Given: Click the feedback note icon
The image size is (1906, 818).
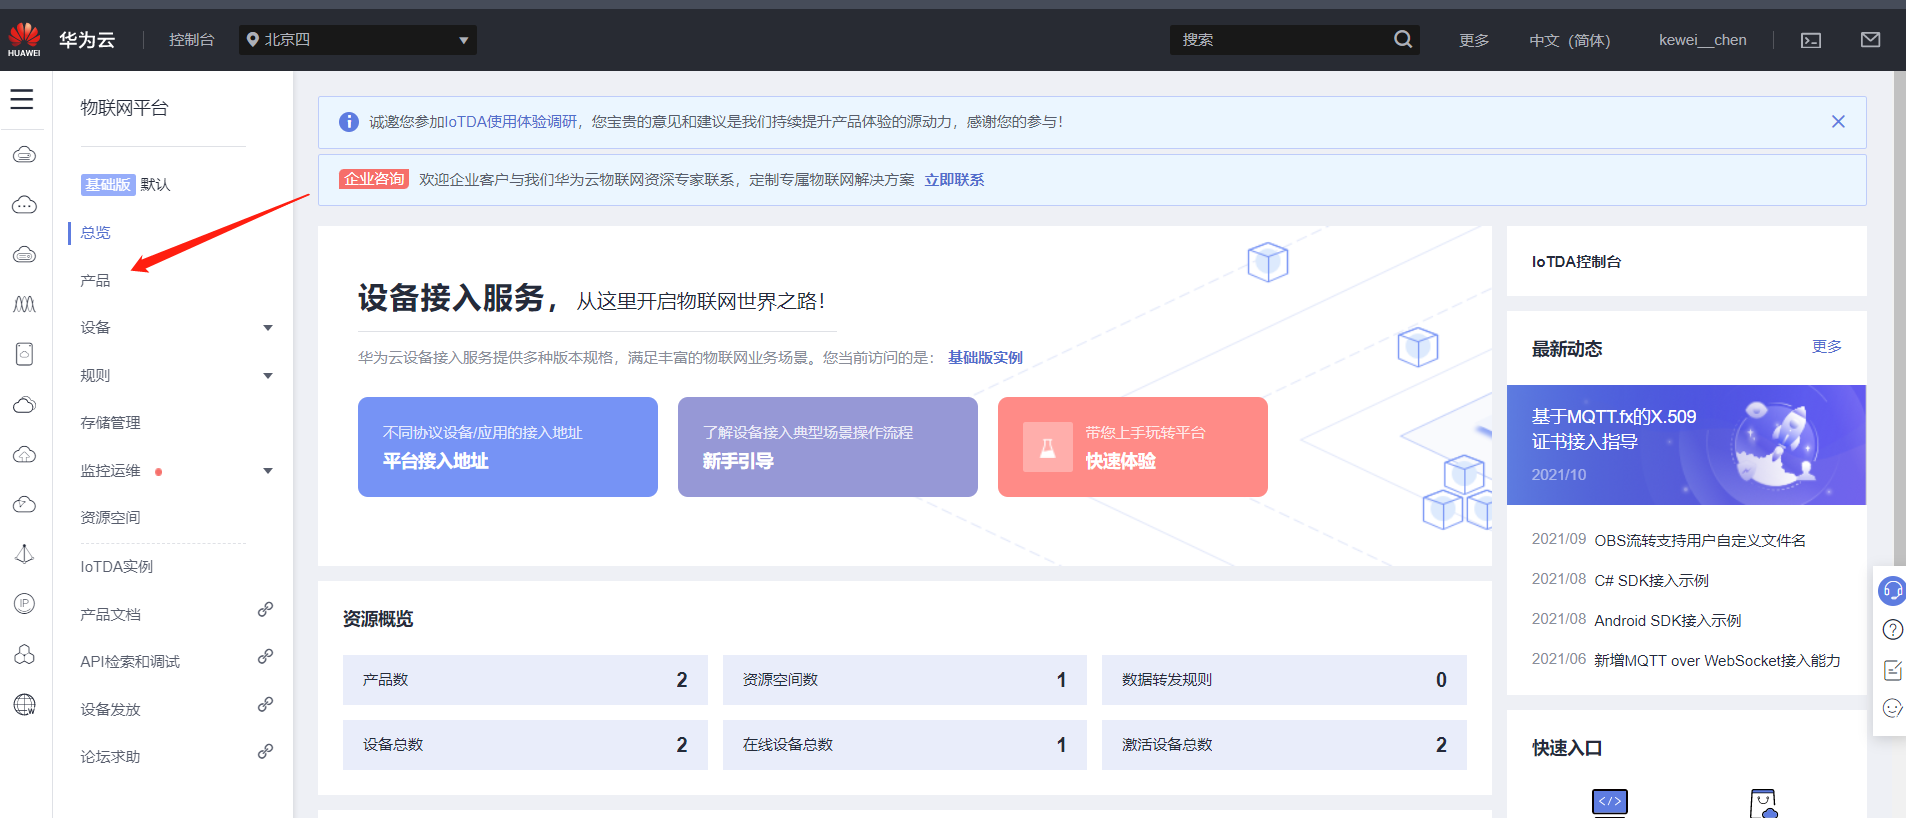Looking at the screenshot, I should [x=1892, y=670].
